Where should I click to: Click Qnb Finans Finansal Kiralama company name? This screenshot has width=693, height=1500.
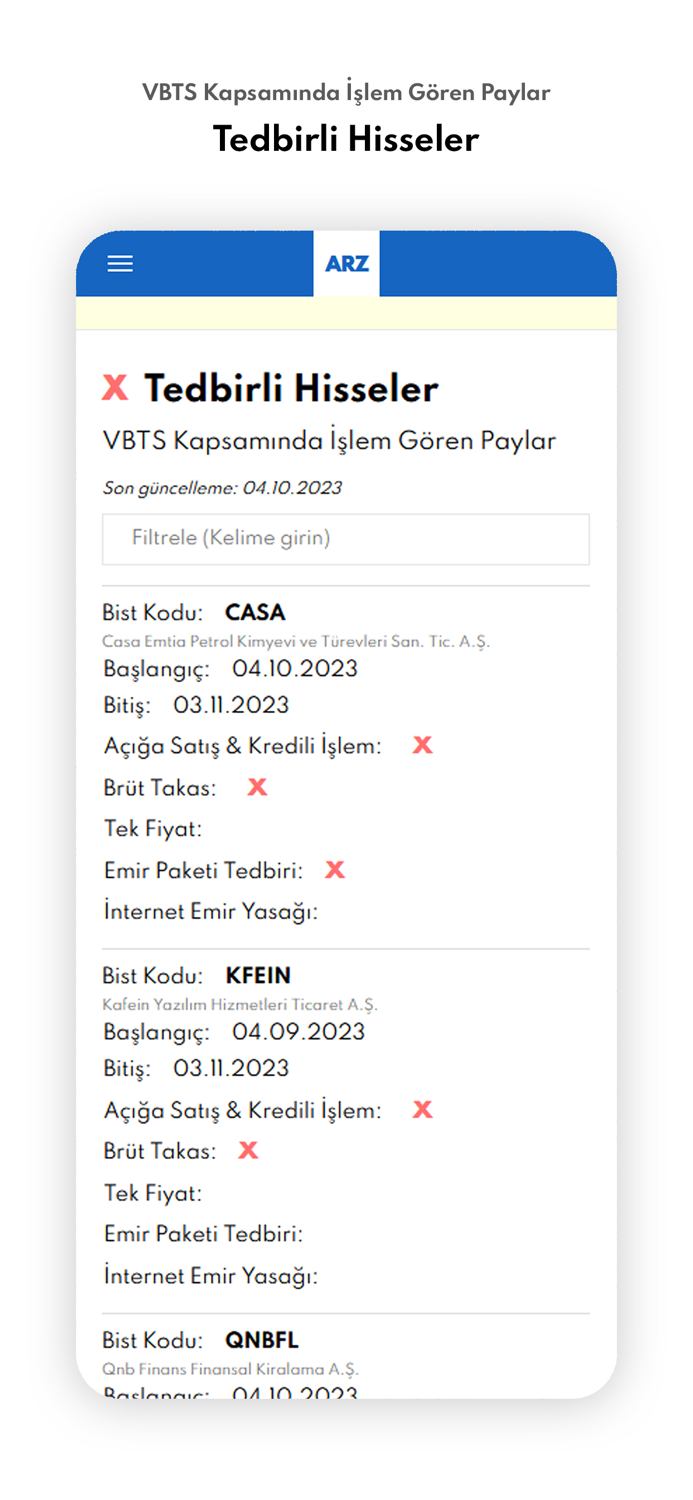point(230,1369)
